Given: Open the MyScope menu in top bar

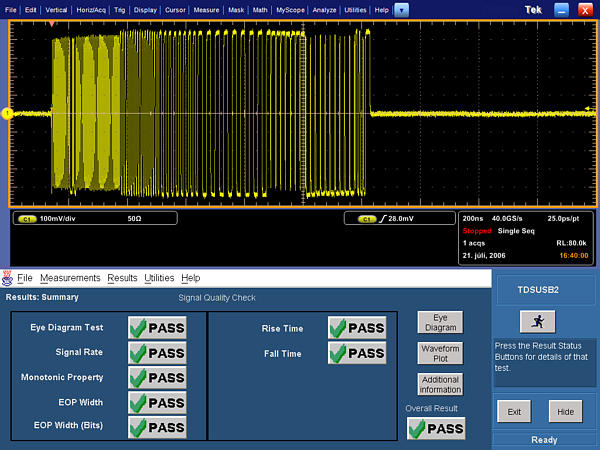Looking at the screenshot, I should tap(291, 9).
